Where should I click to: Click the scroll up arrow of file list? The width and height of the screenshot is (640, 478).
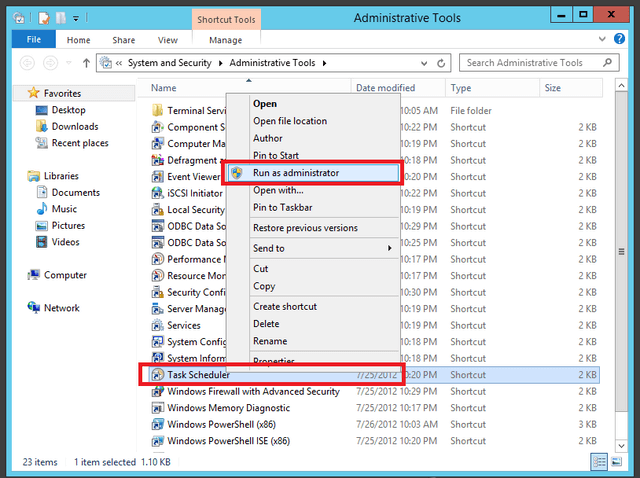(621, 85)
